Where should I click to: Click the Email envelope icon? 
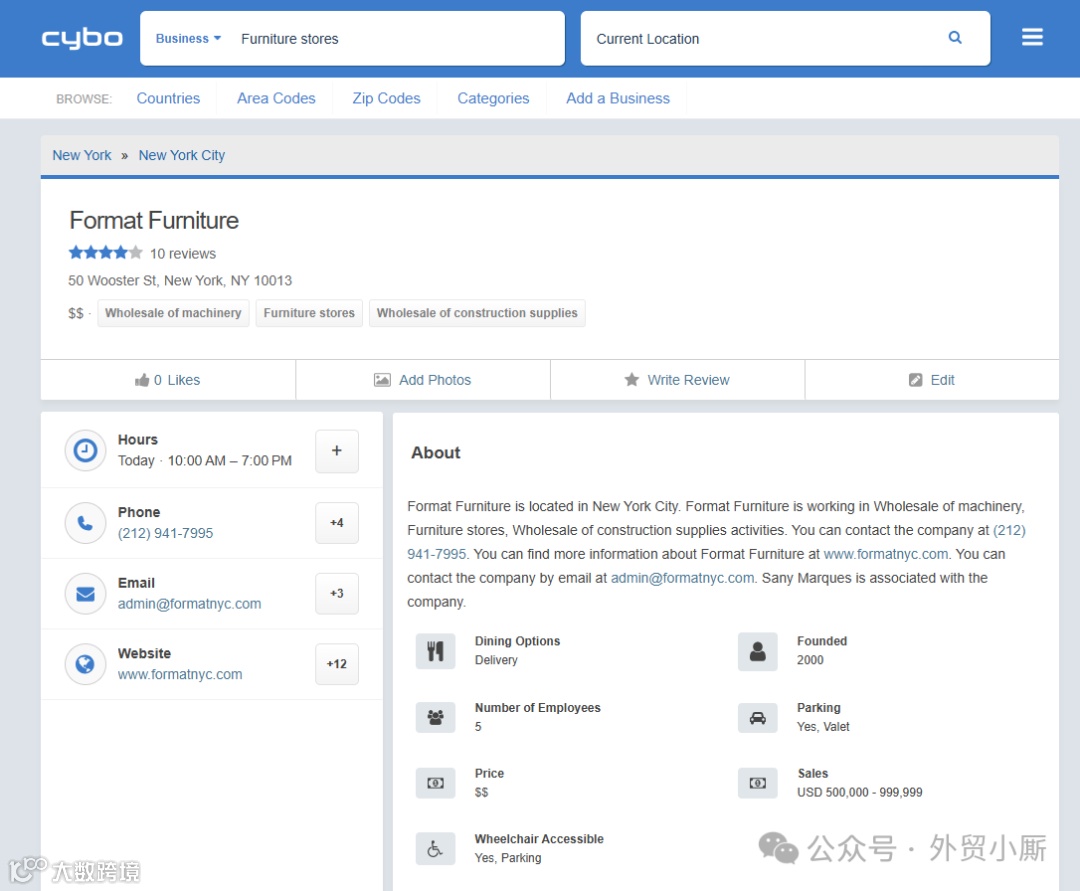(85, 594)
